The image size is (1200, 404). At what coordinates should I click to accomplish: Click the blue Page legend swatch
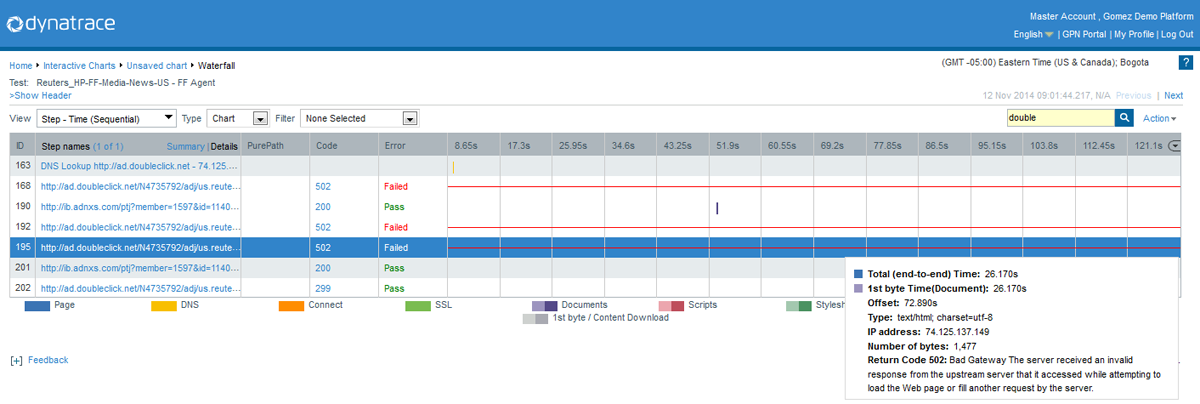pyautogui.click(x=37, y=305)
